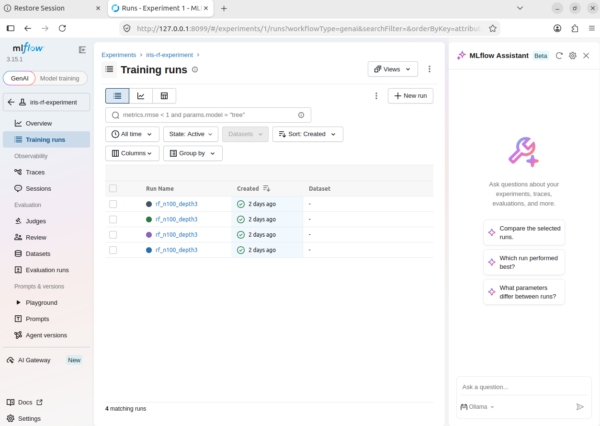Image resolution: width=600 pixels, height=426 pixels.
Task: Check the run with blue dot
Action: click(x=113, y=250)
